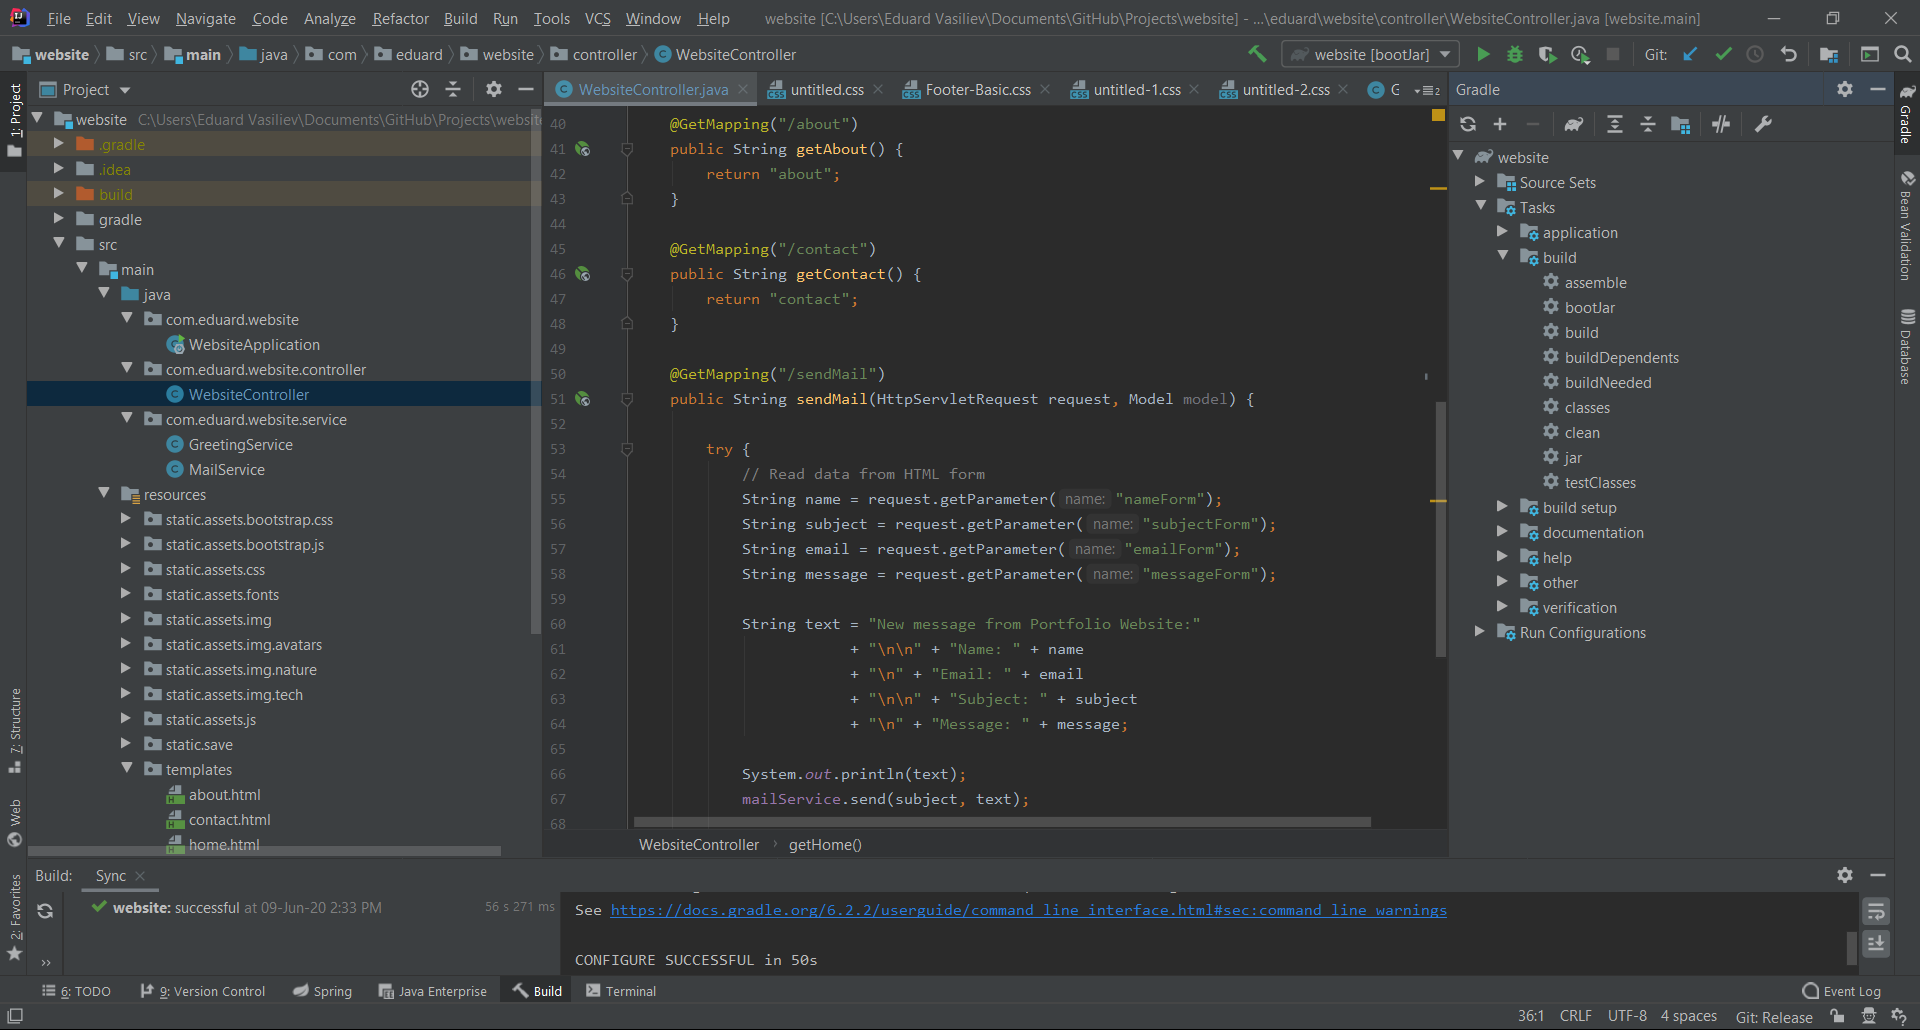Open Gradle build tool settings wrench
The height and width of the screenshot is (1030, 1920).
(x=1763, y=124)
